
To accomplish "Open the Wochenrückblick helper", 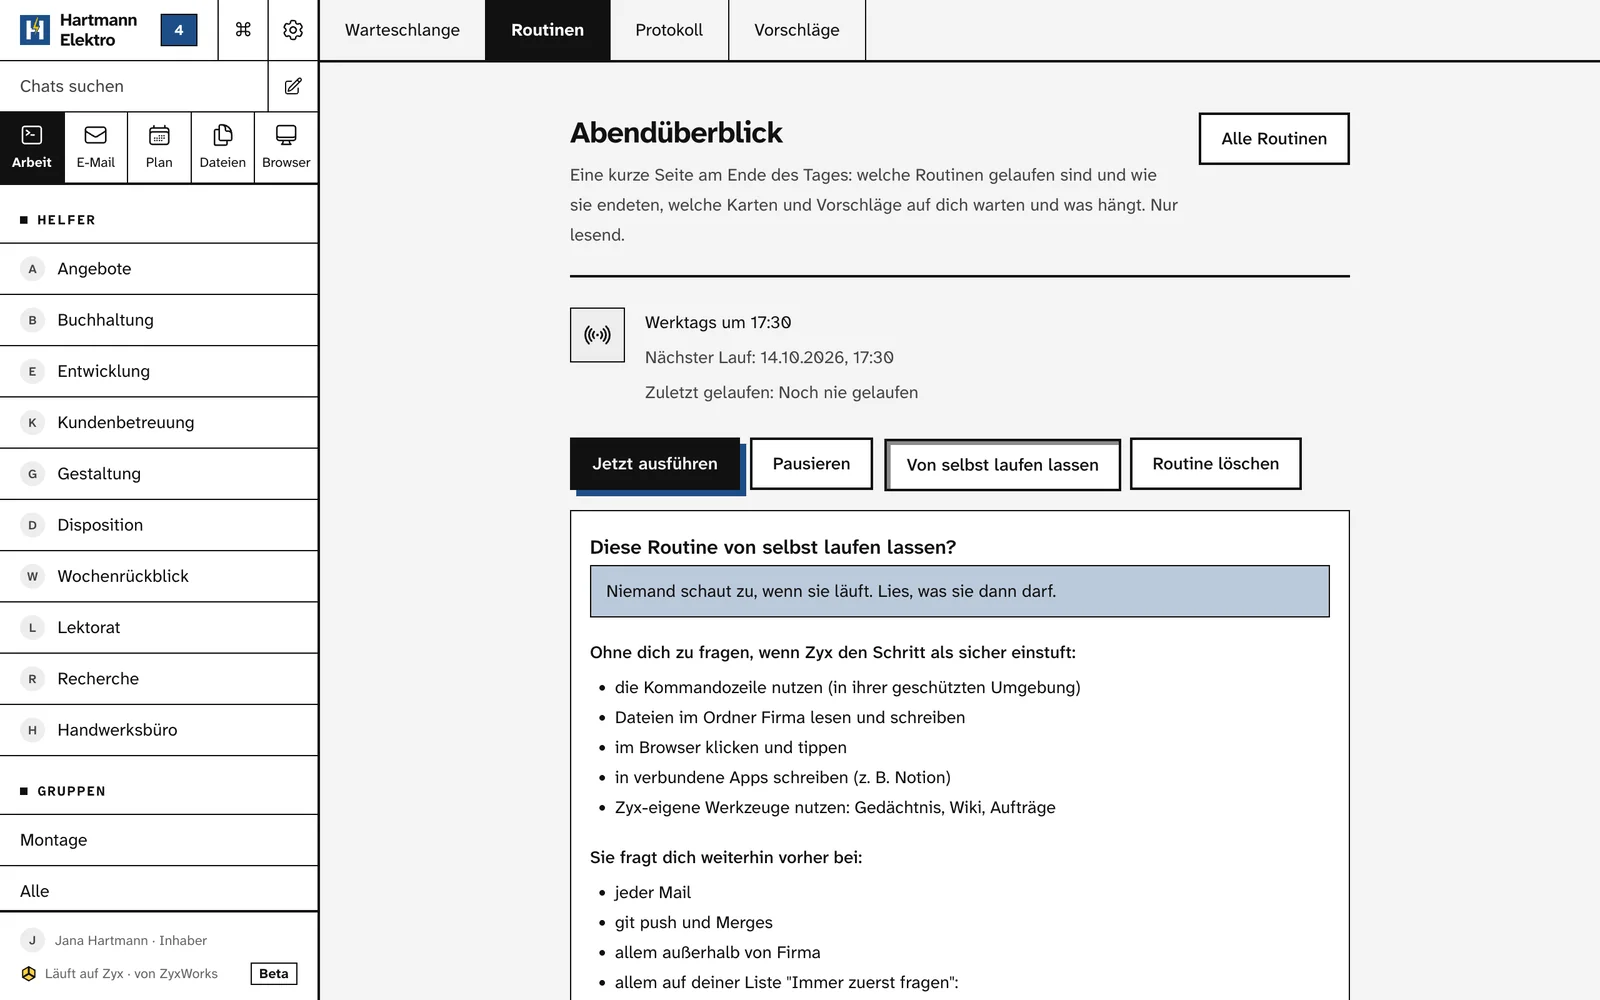I will pos(159,576).
